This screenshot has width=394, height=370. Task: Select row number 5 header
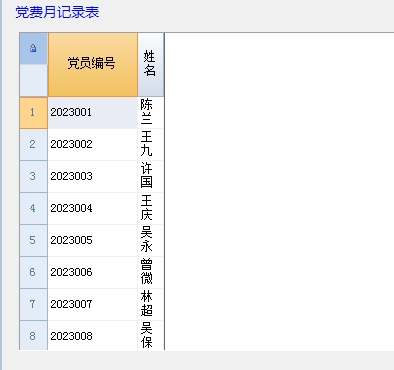tap(33, 241)
